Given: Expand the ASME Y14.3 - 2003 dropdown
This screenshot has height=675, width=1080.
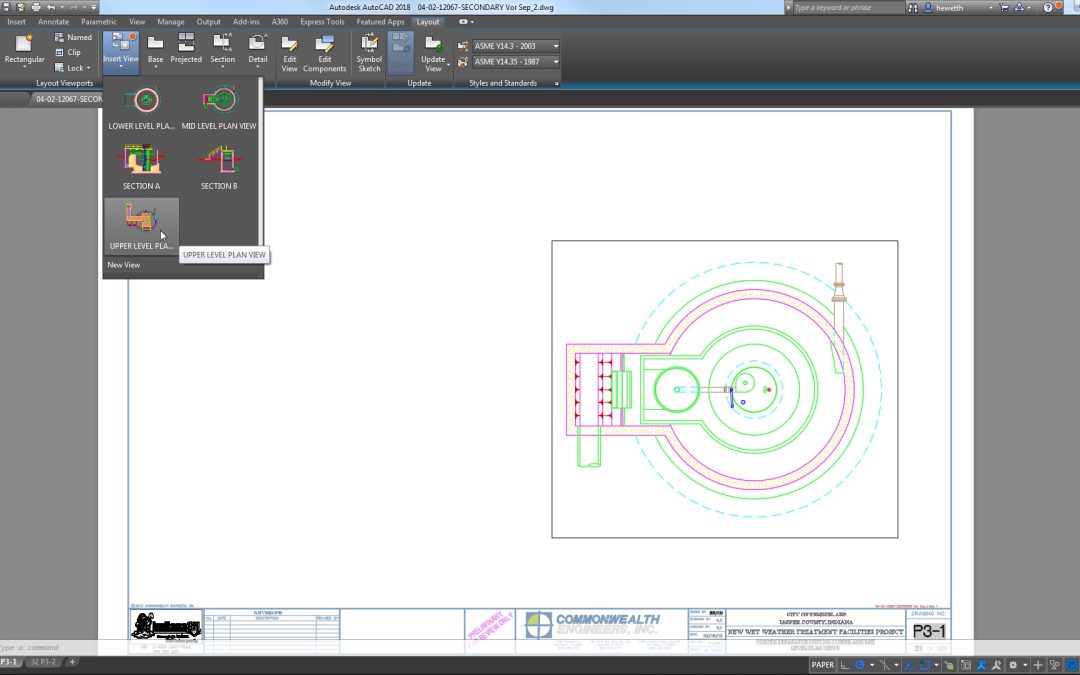Looking at the screenshot, I should (x=555, y=46).
